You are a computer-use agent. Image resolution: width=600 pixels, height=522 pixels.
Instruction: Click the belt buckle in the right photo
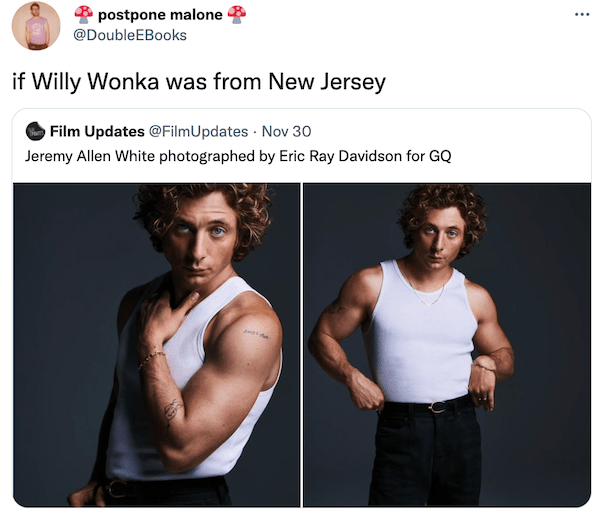point(438,406)
